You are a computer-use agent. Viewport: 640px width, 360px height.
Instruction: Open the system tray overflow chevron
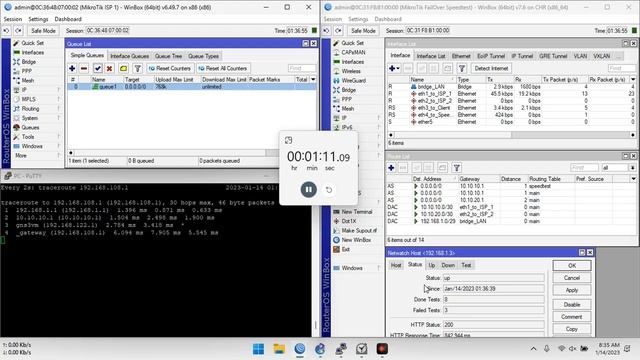pos(533,349)
